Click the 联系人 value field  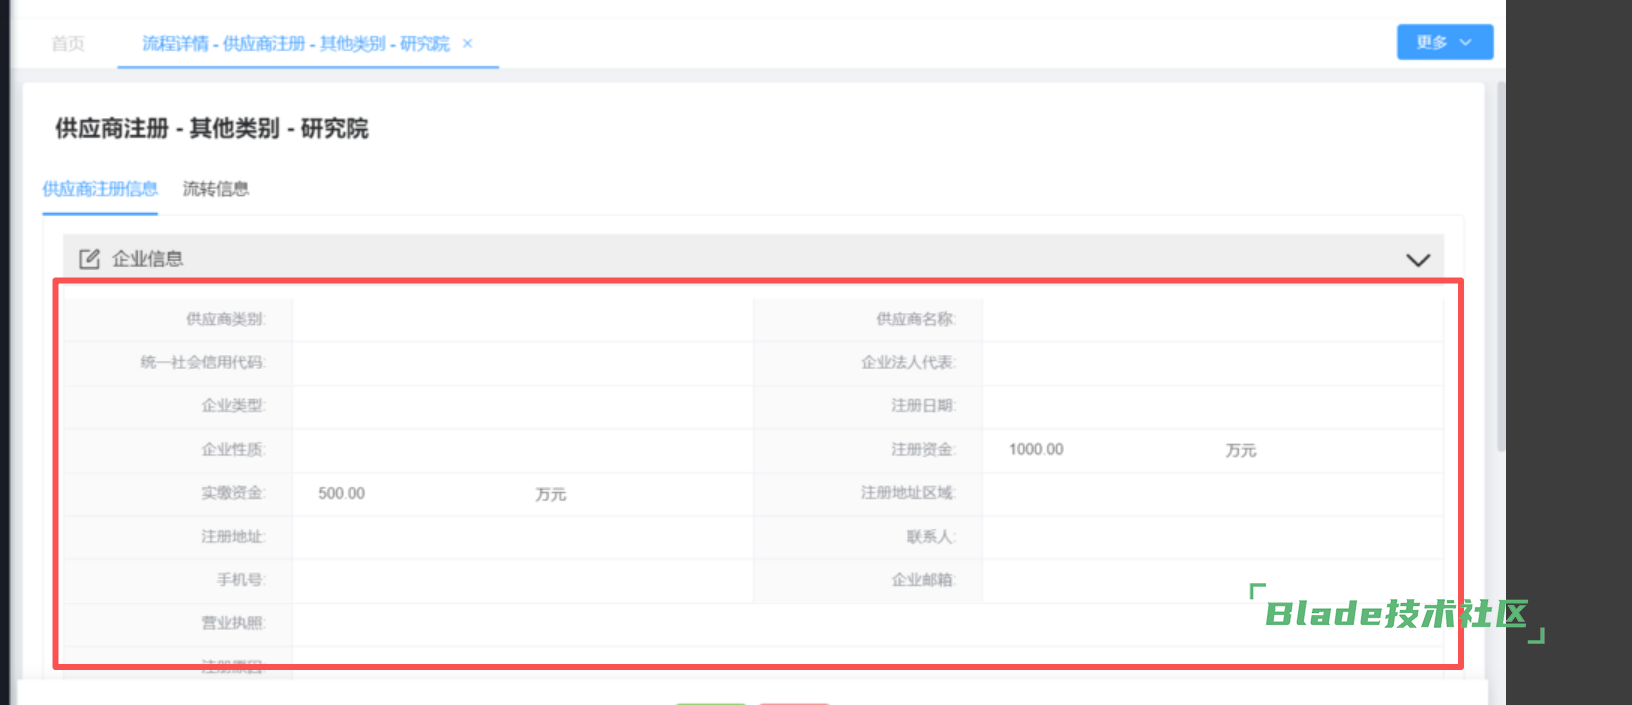click(1210, 537)
